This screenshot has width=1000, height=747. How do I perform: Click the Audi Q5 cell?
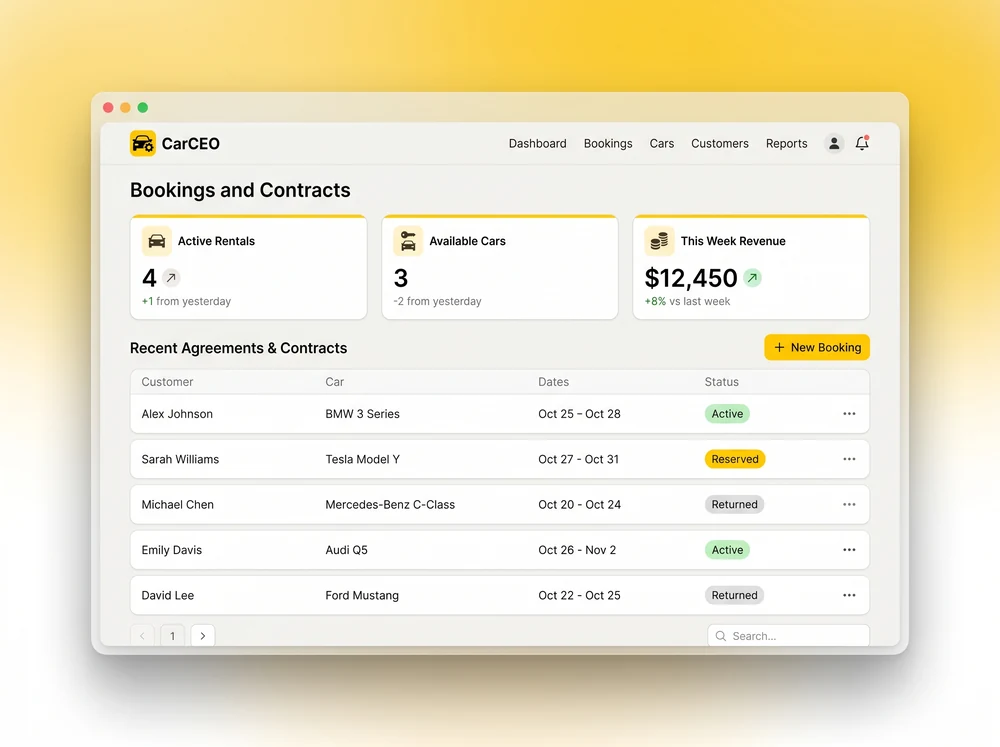point(347,550)
